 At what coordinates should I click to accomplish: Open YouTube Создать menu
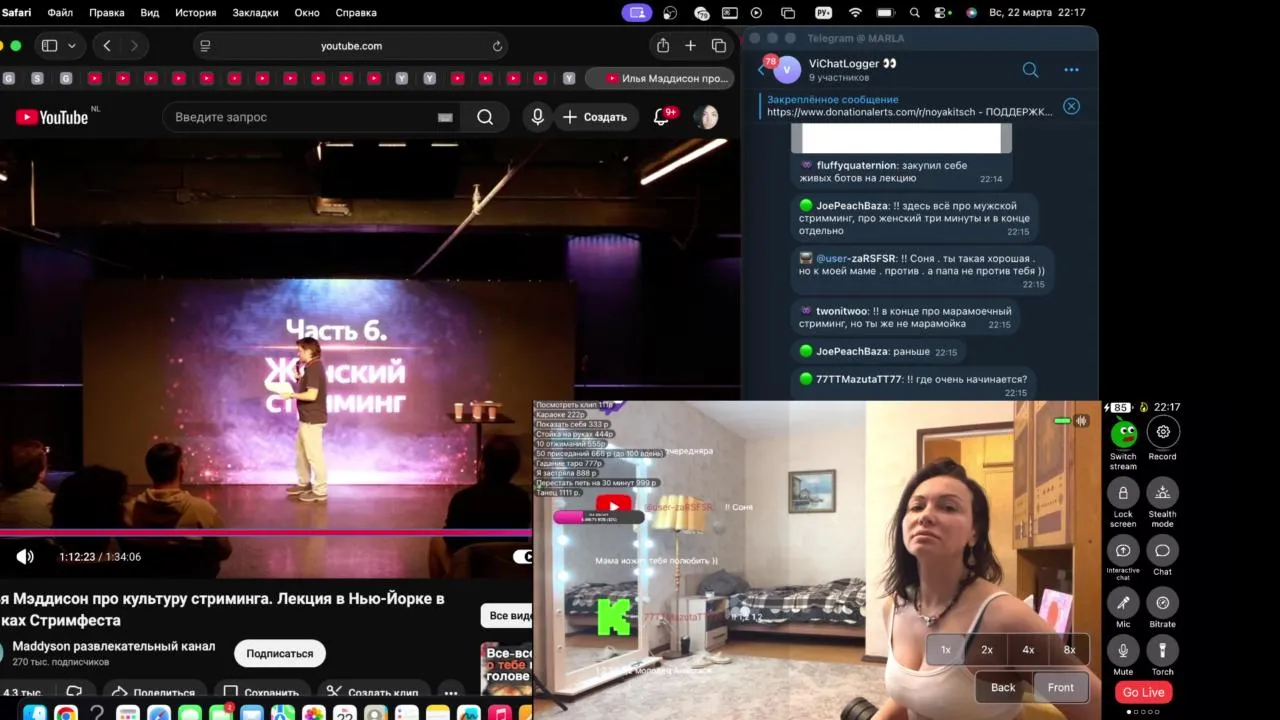pos(595,117)
